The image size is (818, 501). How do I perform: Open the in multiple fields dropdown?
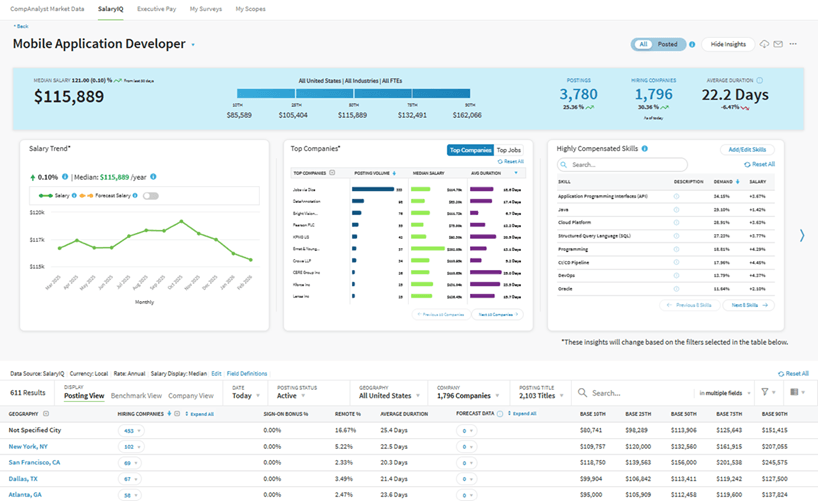(x=725, y=393)
